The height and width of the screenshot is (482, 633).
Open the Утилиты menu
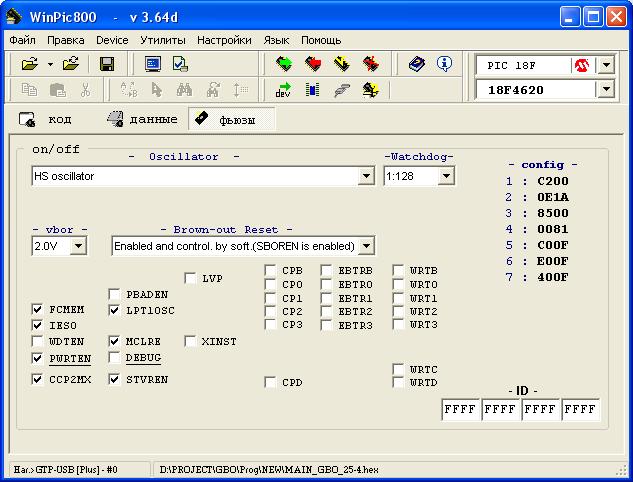click(x=163, y=40)
